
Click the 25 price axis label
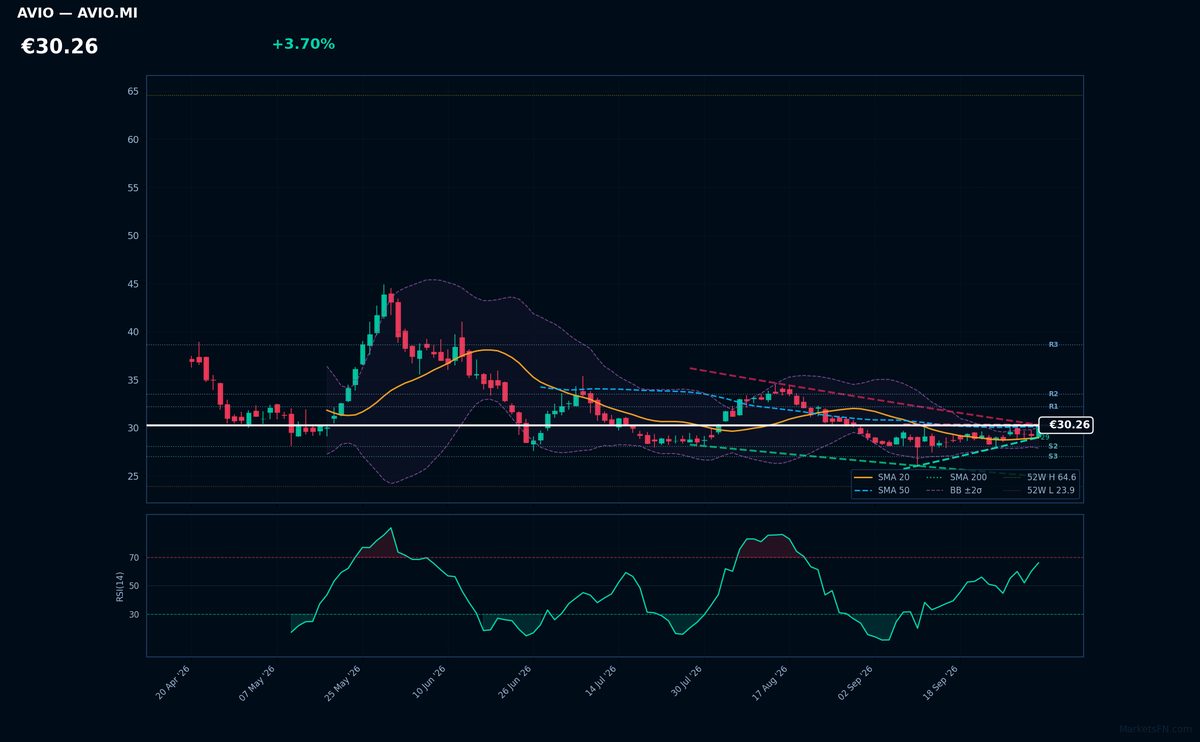tap(133, 476)
